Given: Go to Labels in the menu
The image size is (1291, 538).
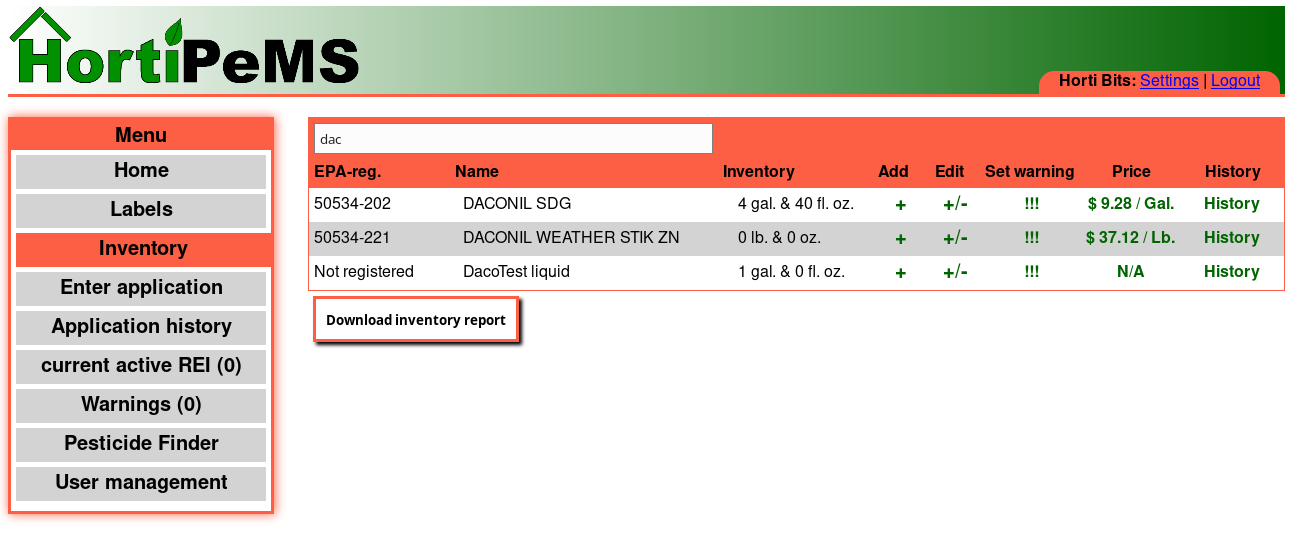Looking at the screenshot, I should pos(141,210).
